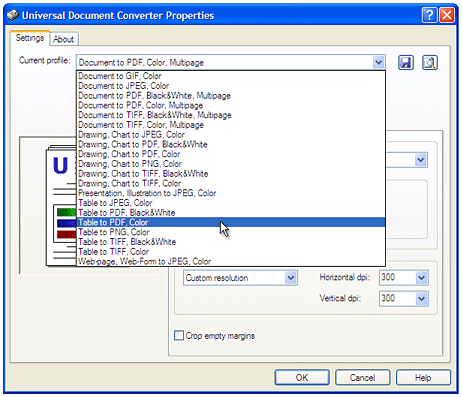The height and width of the screenshot is (397, 462).
Task: Click the OK button
Action: tap(302, 378)
